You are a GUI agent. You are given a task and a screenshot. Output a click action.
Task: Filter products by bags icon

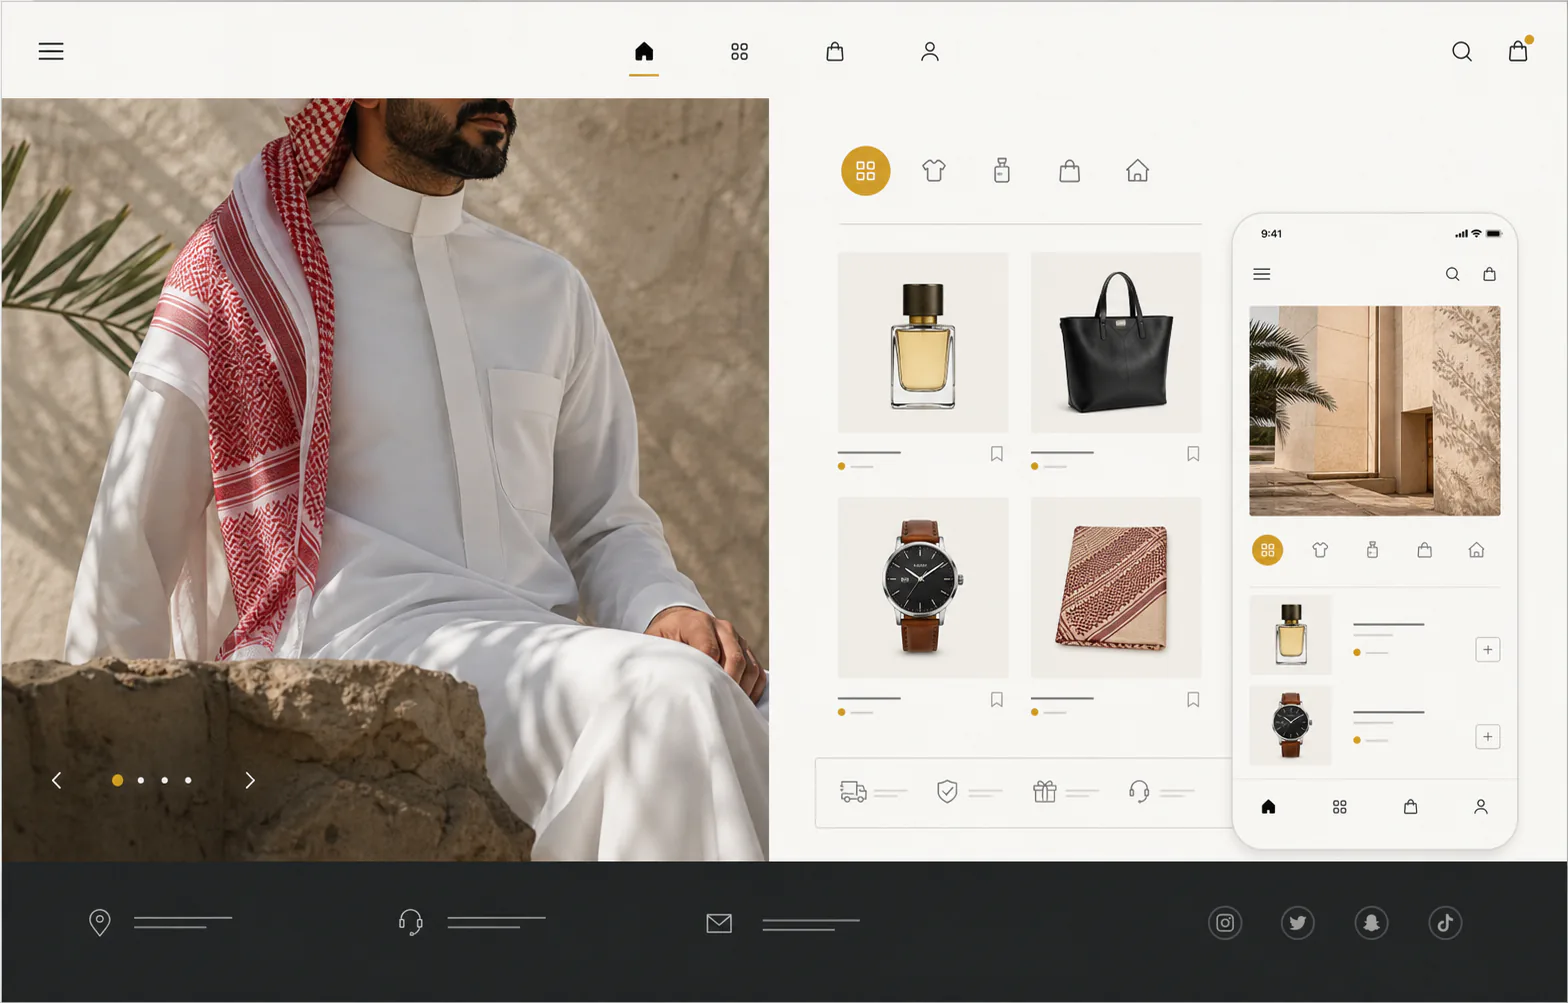point(1070,171)
